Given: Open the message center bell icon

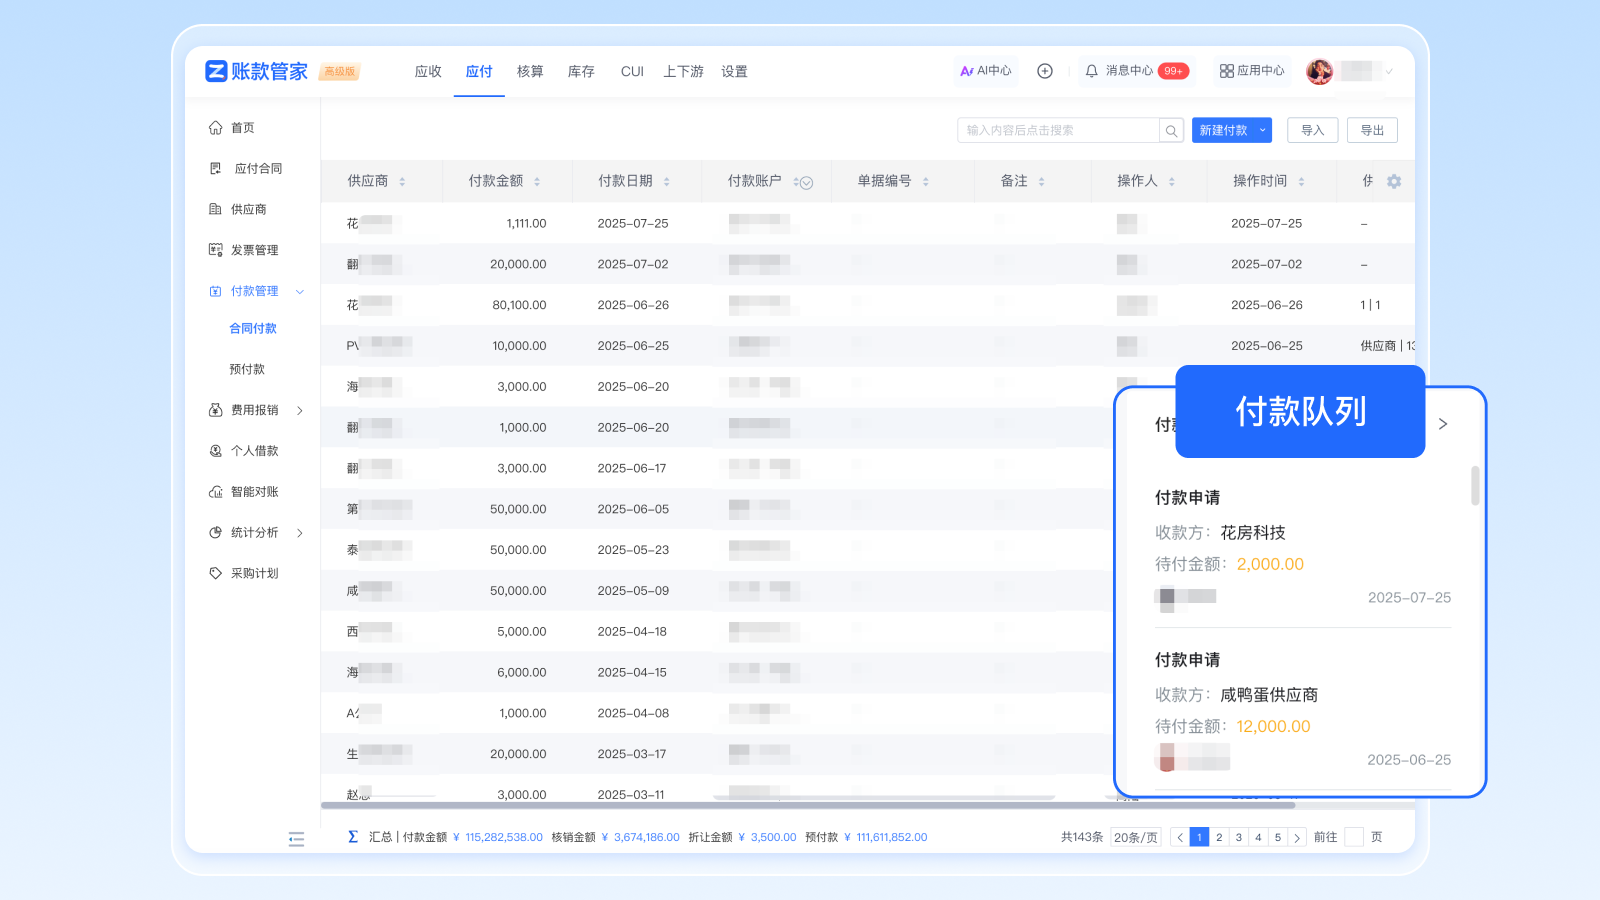Looking at the screenshot, I should pos(1092,71).
